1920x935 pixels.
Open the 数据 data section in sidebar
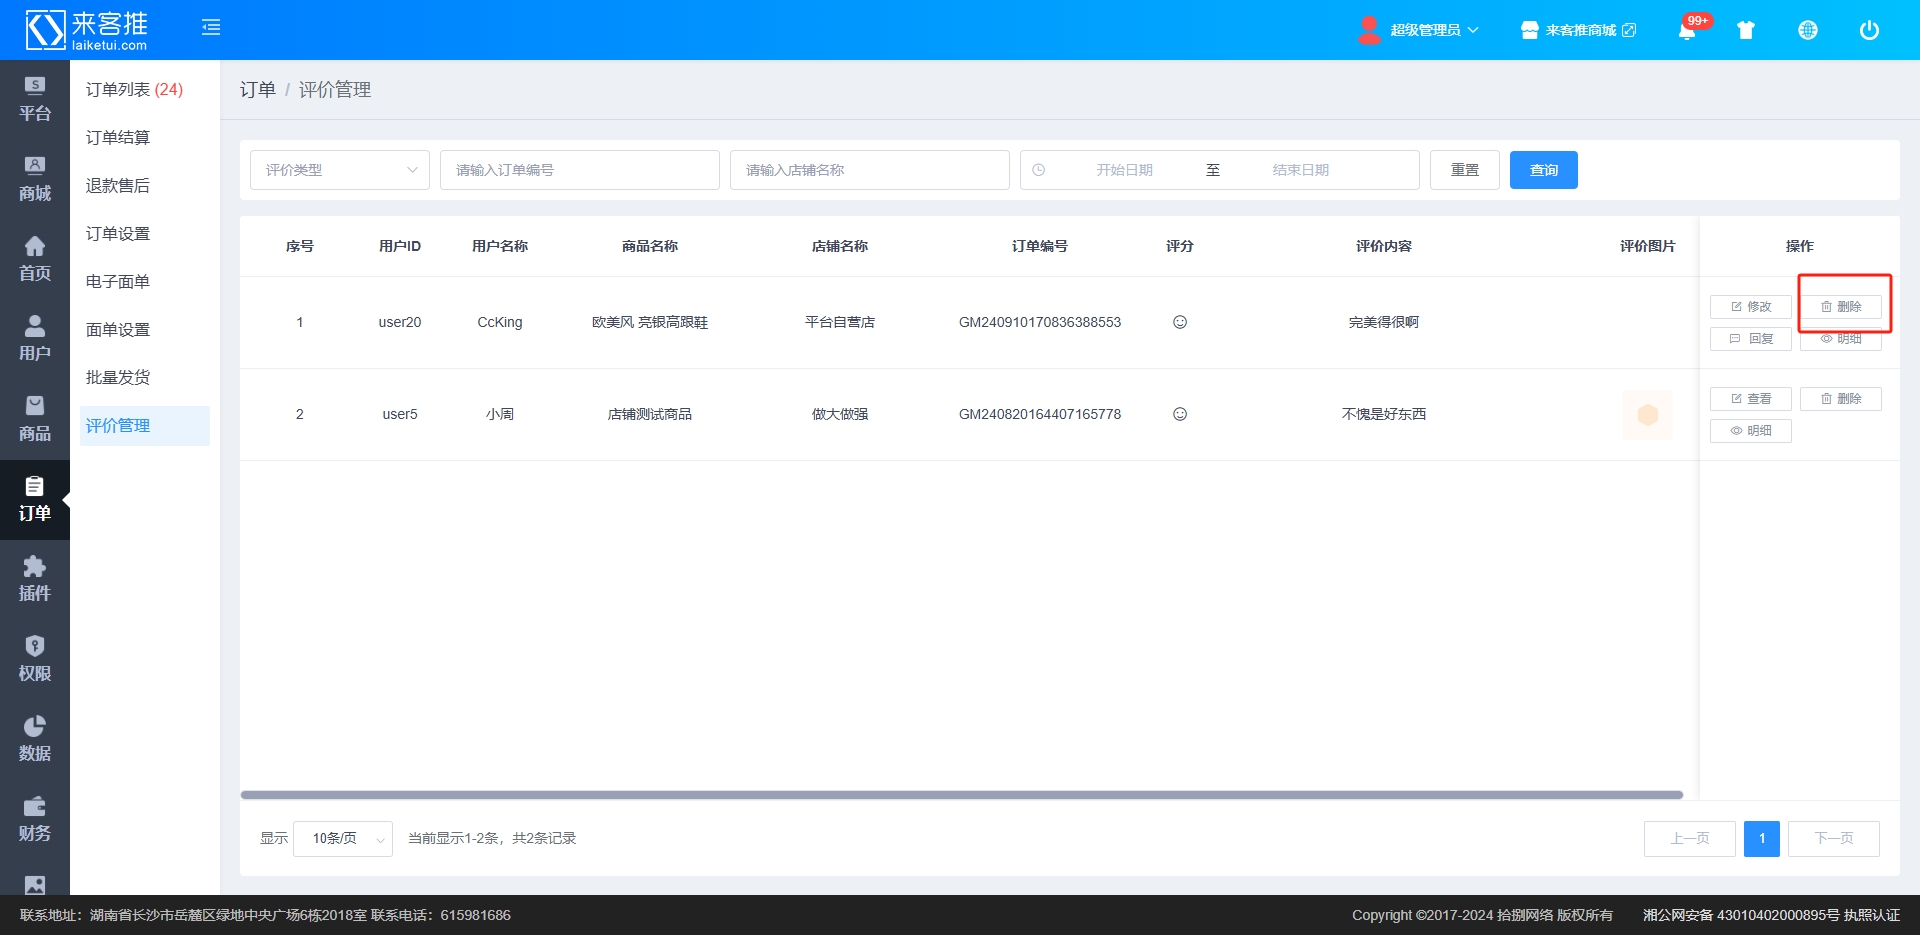click(35, 739)
